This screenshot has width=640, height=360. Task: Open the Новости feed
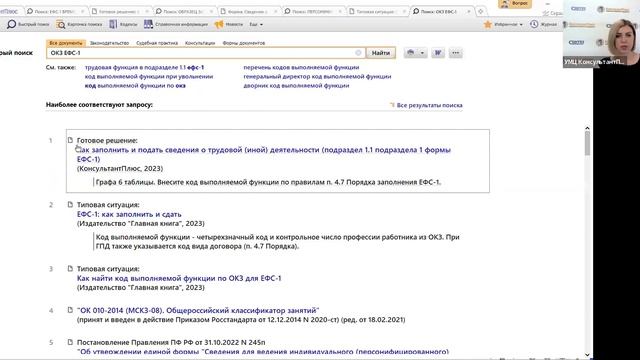pyautogui.click(x=229, y=24)
